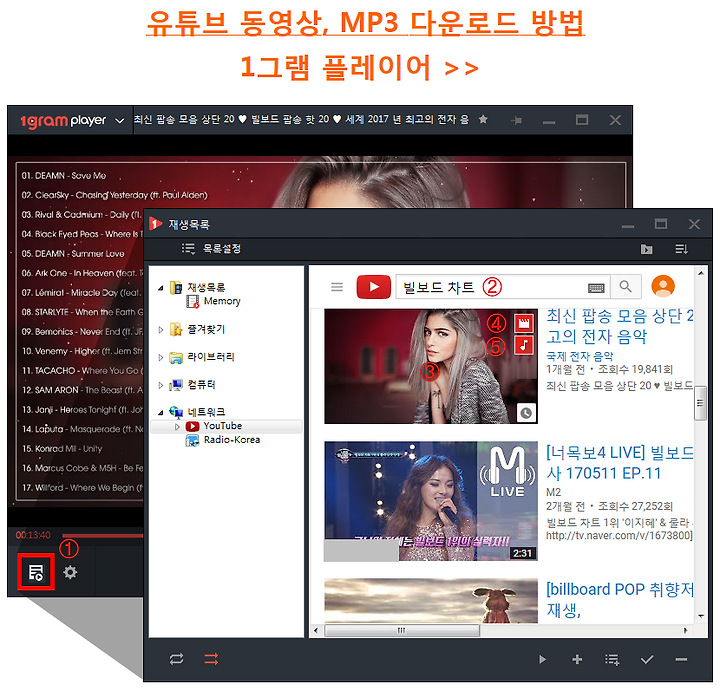
Task: Maximize the 1gram player window
Action: point(582,120)
